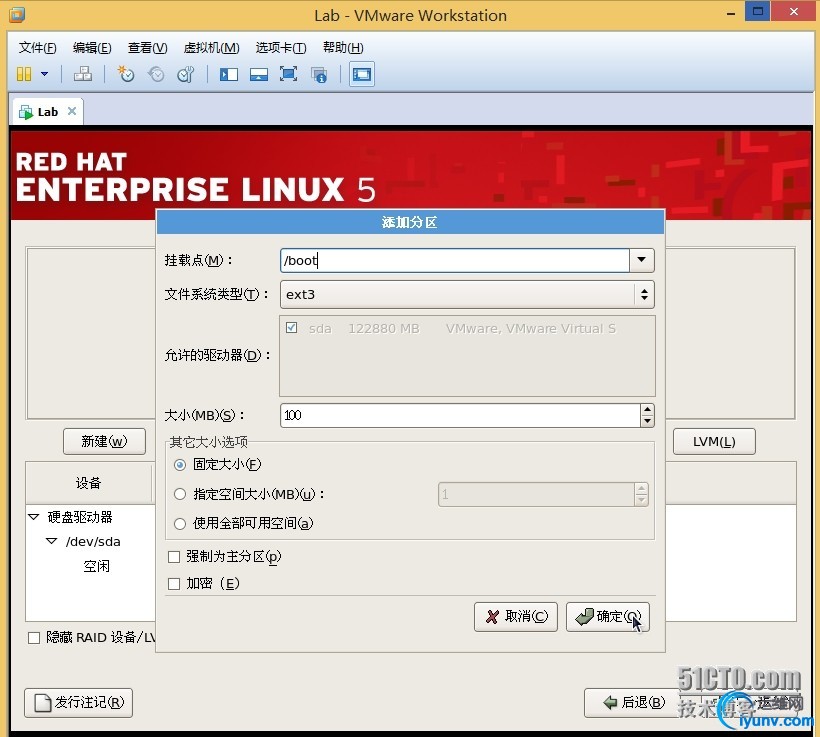Viewport: 820px width, 737px height.
Task: Click the 确定(O) confirm button
Action: pos(608,617)
